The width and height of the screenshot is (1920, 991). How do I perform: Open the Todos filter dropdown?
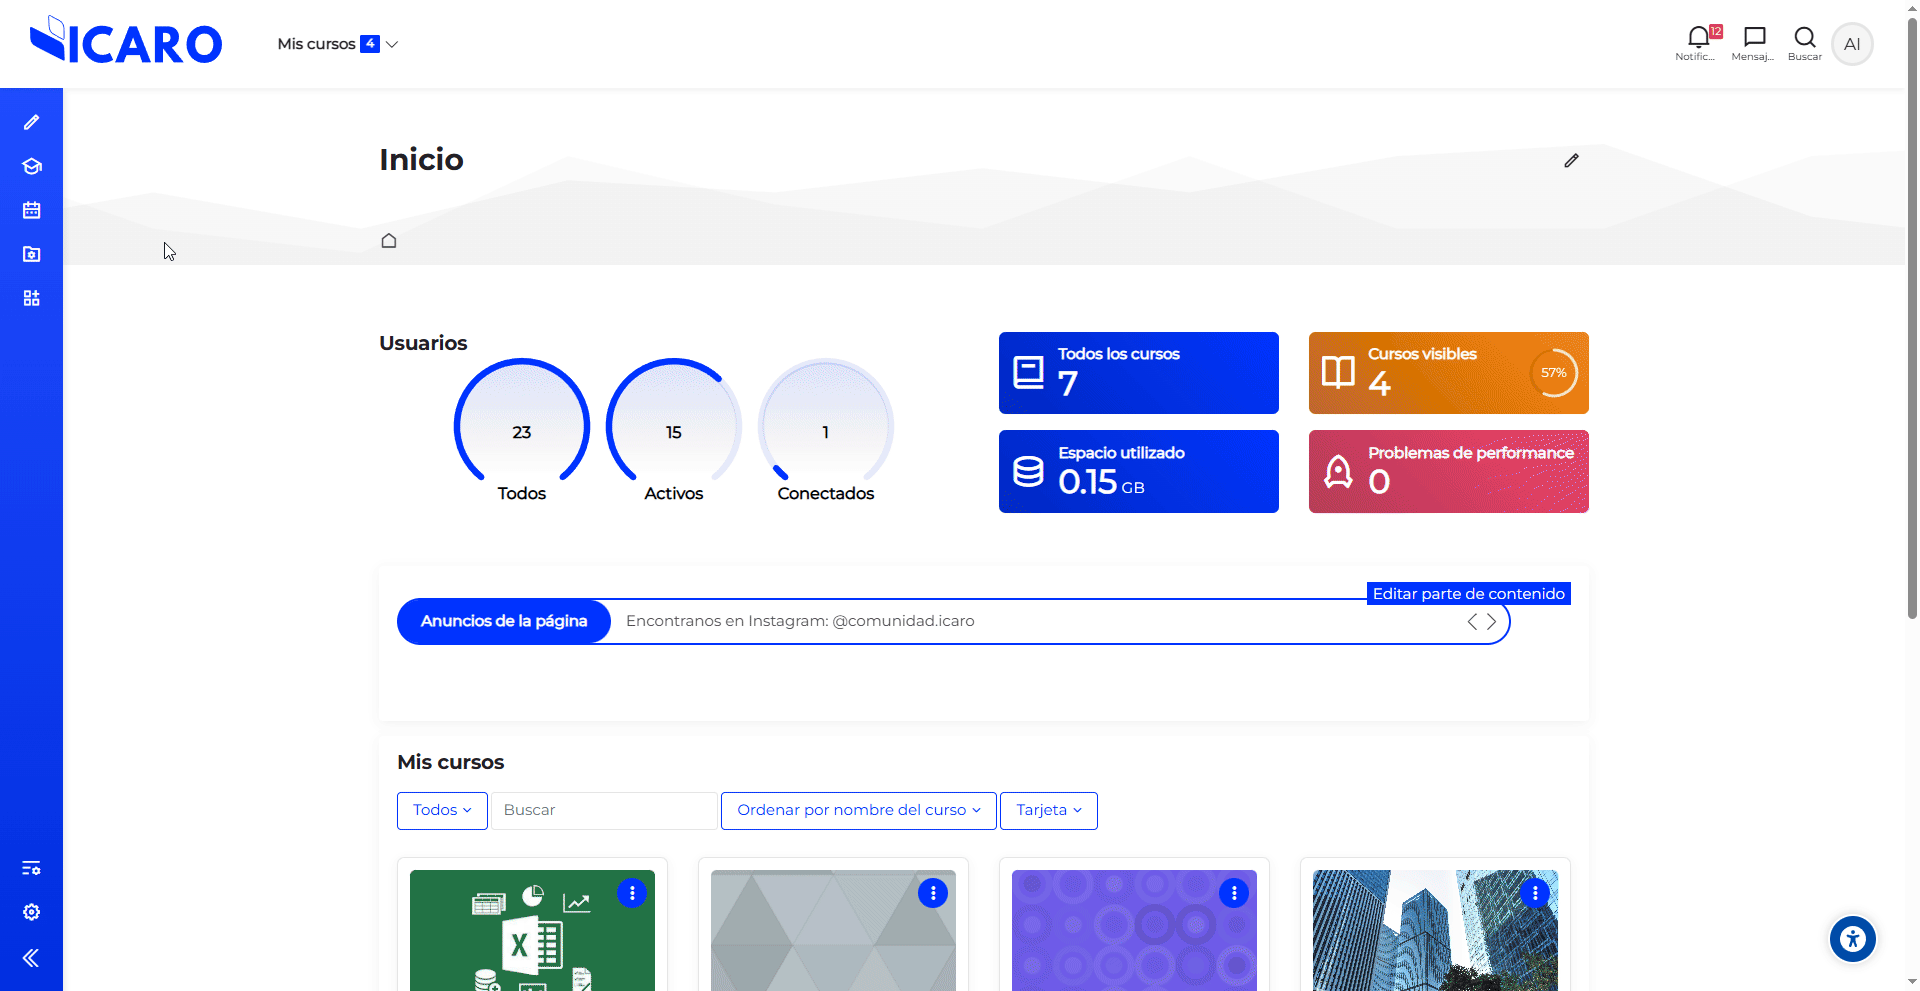tap(442, 810)
